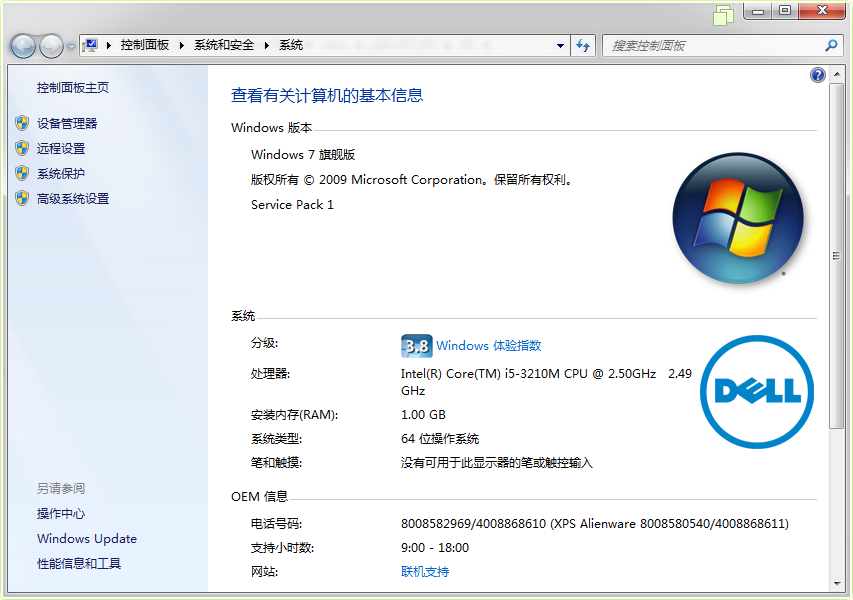853x600 pixels.
Task: Open 高级系统设置 link
Action: 73,199
